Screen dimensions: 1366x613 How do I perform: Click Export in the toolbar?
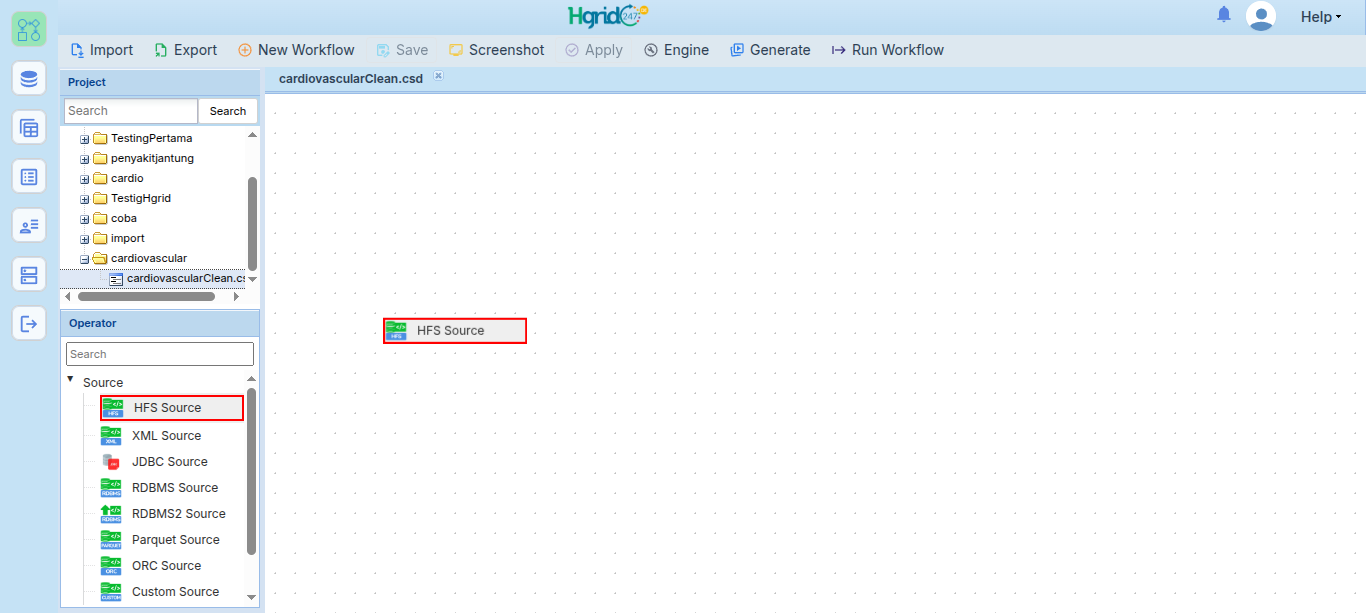185,50
